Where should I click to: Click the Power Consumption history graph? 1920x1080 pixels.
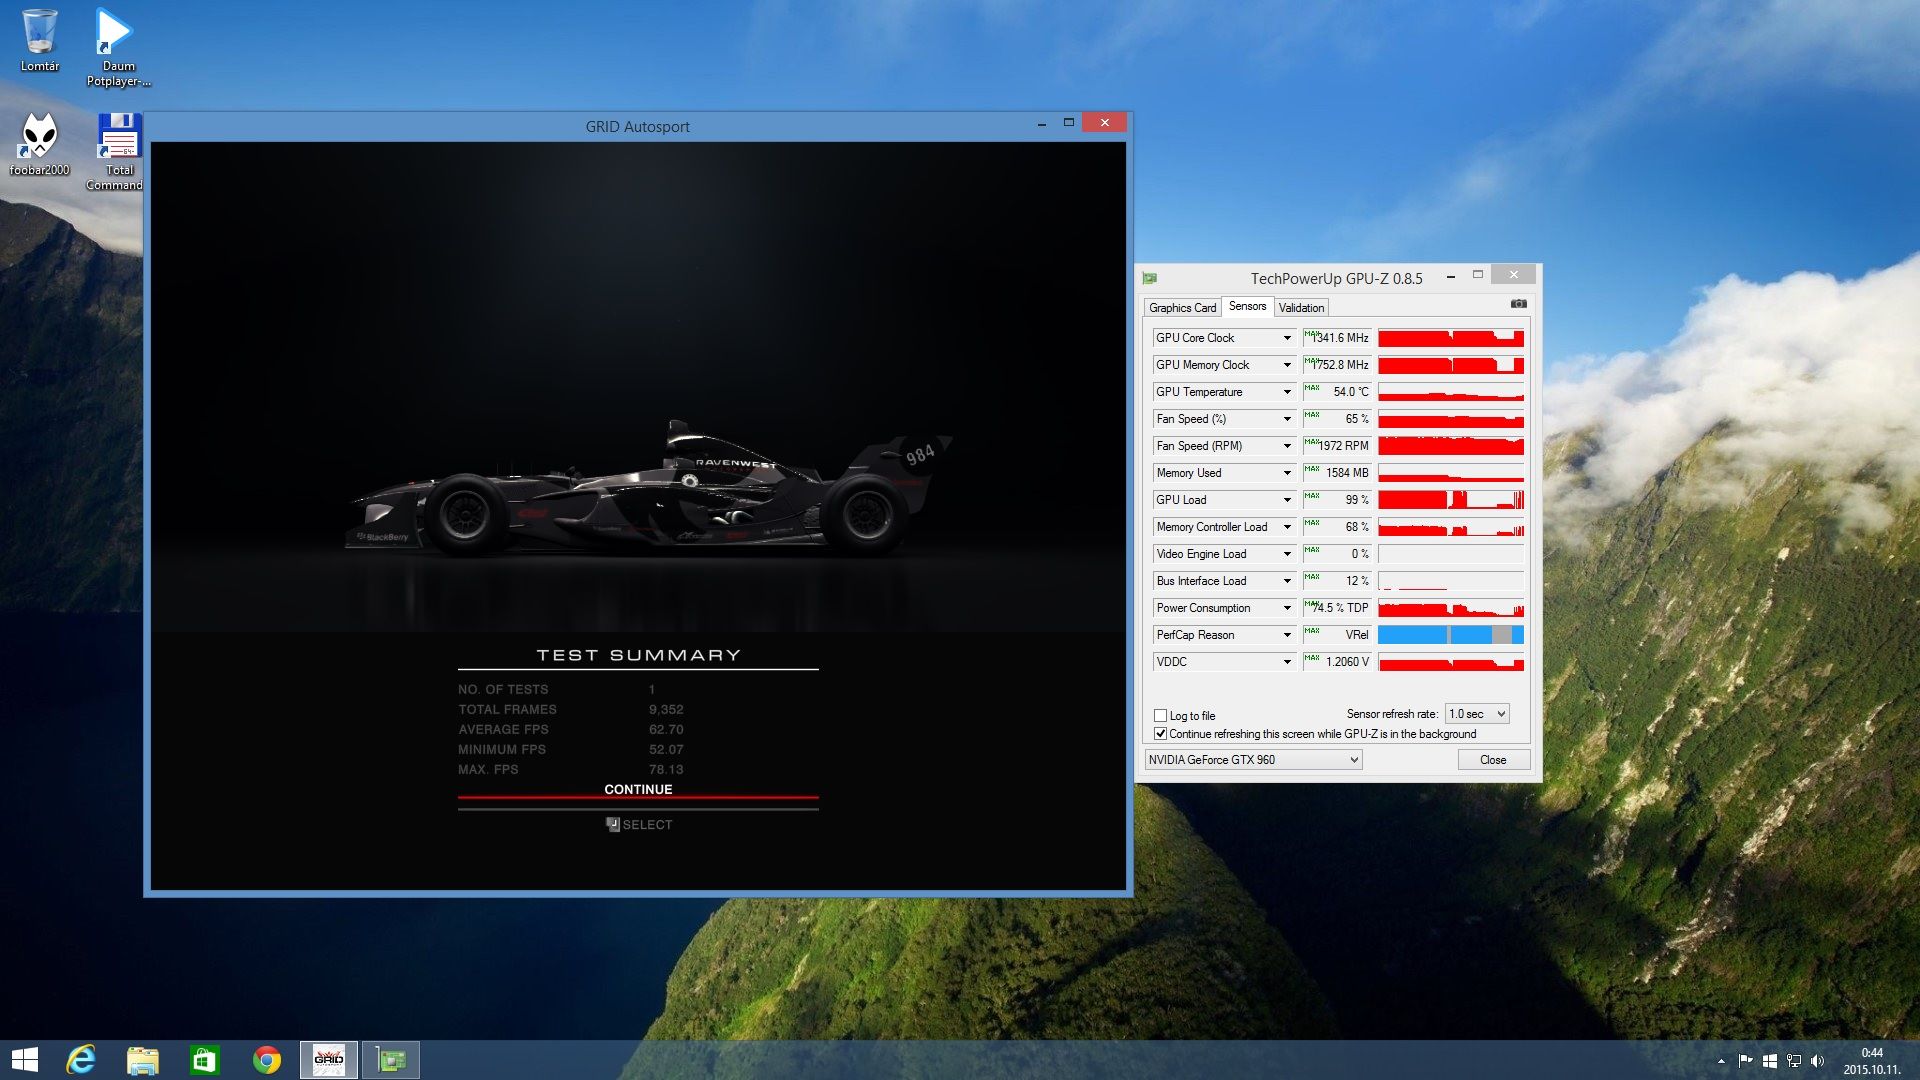pyautogui.click(x=1451, y=608)
